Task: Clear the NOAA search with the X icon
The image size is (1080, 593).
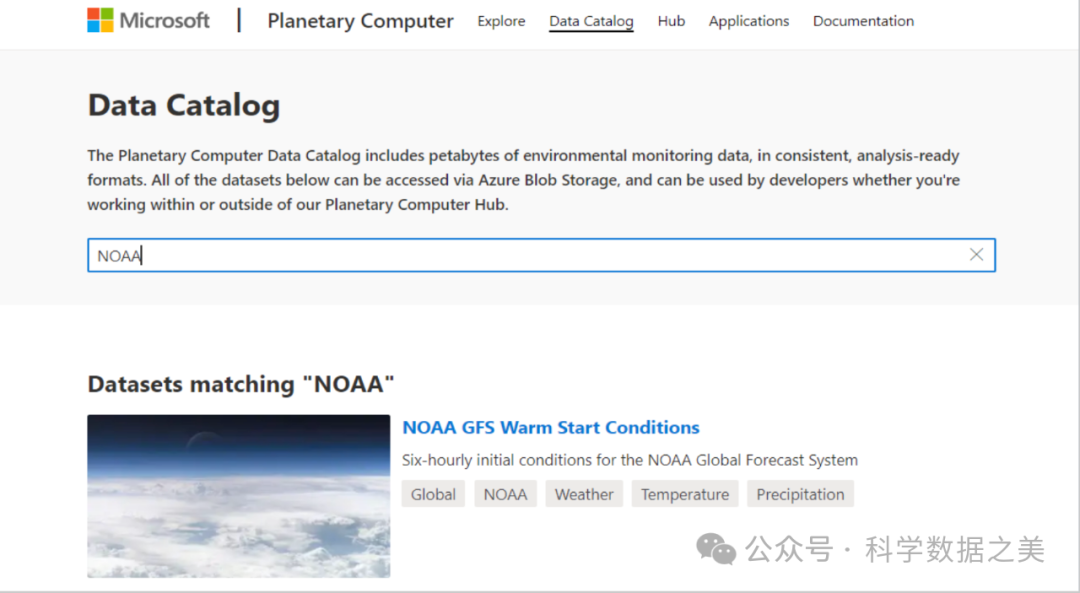Action: click(976, 255)
